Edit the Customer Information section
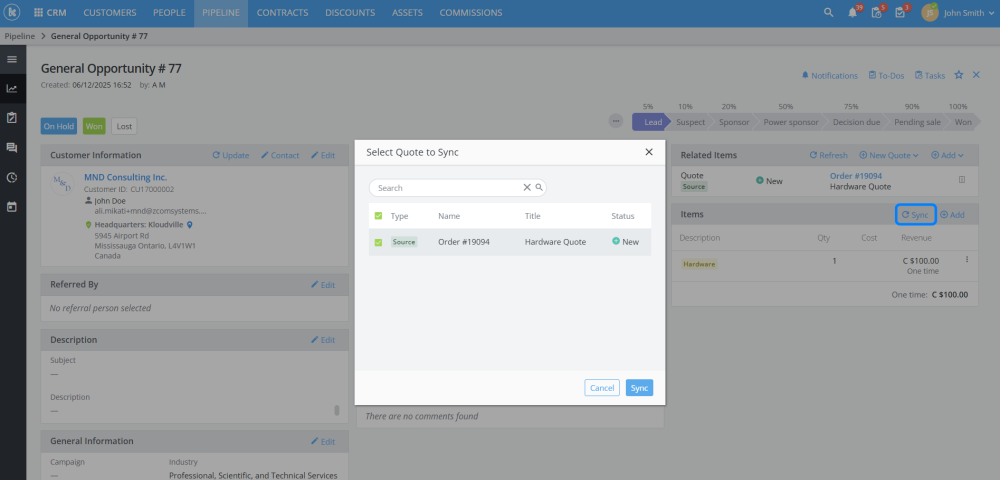This screenshot has width=1000, height=480. coord(323,155)
